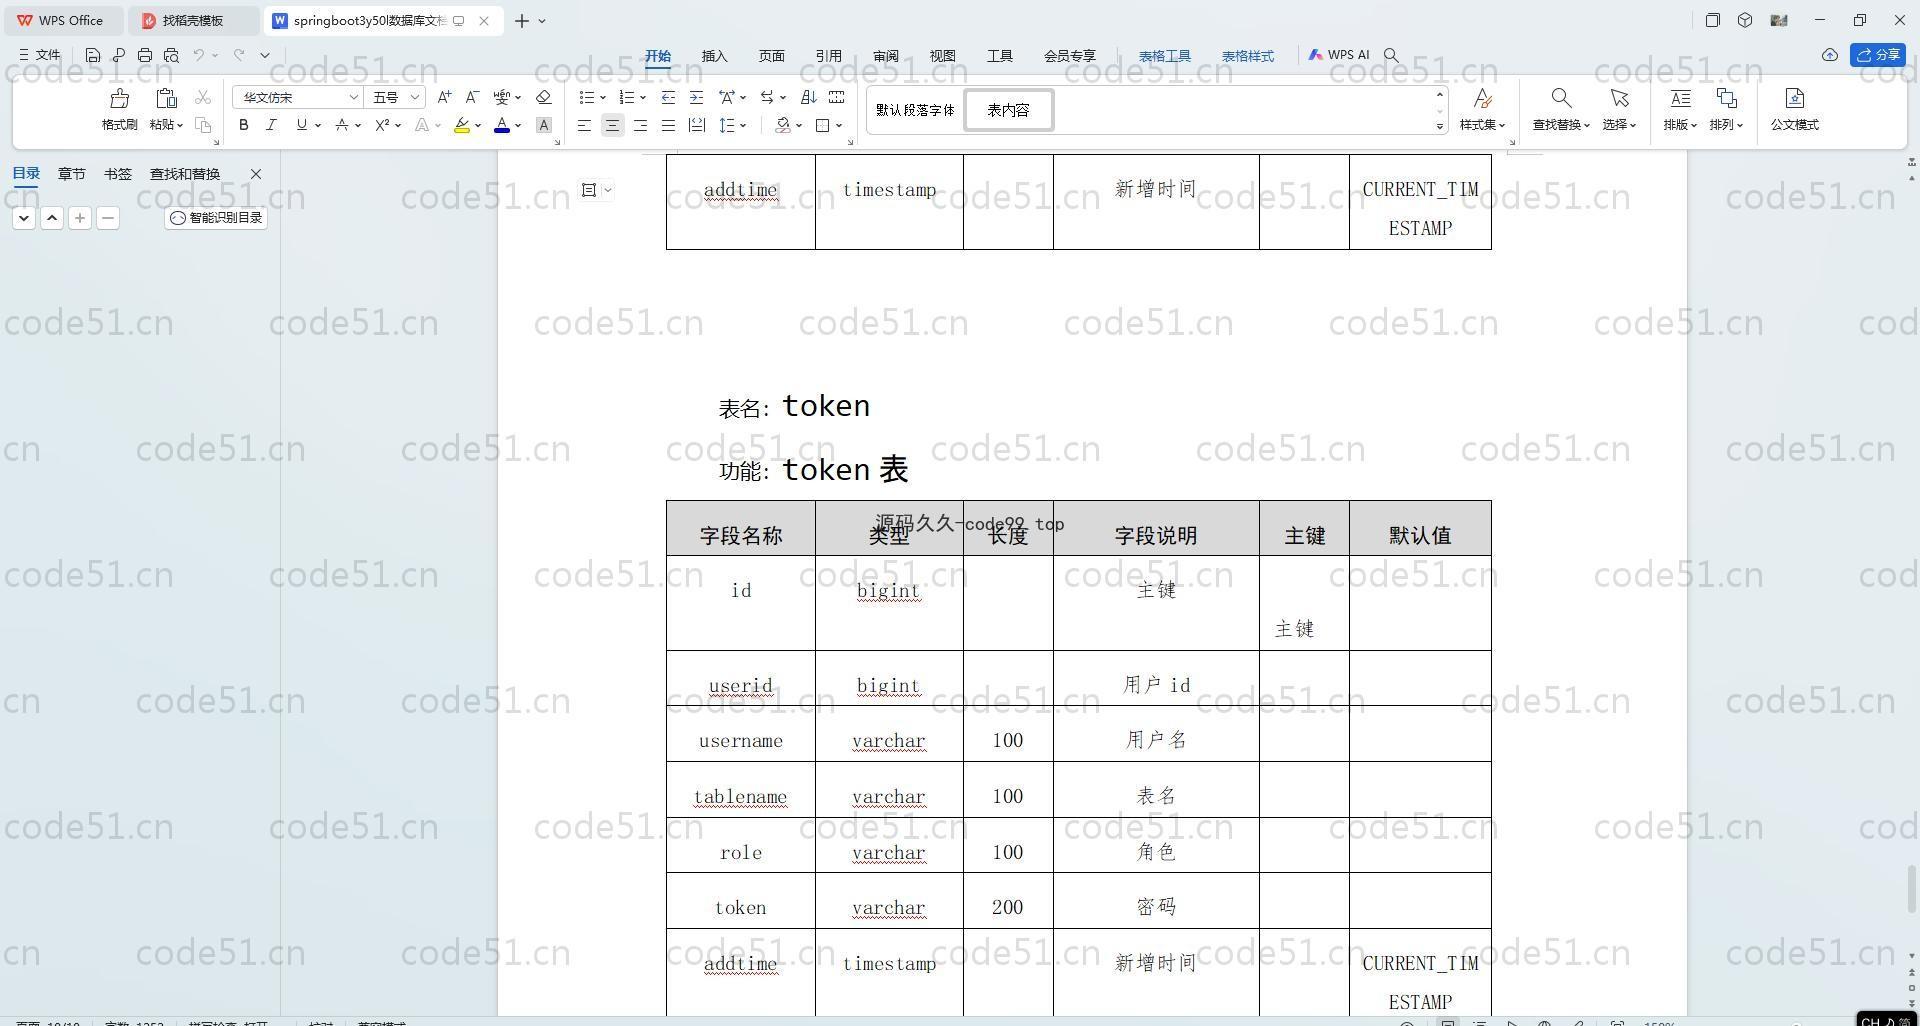The width and height of the screenshot is (1920, 1026).
Task: Click the WPS AI button
Action: 1338,55
